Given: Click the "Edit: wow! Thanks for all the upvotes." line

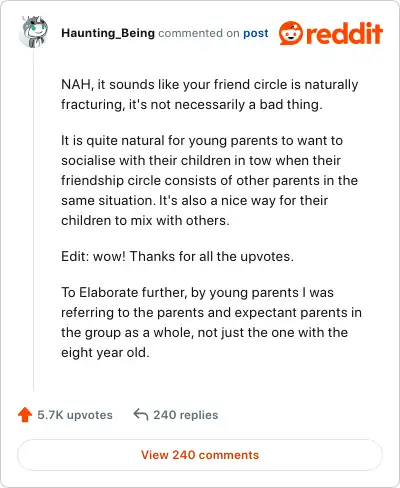Looking at the screenshot, I should point(177,256).
